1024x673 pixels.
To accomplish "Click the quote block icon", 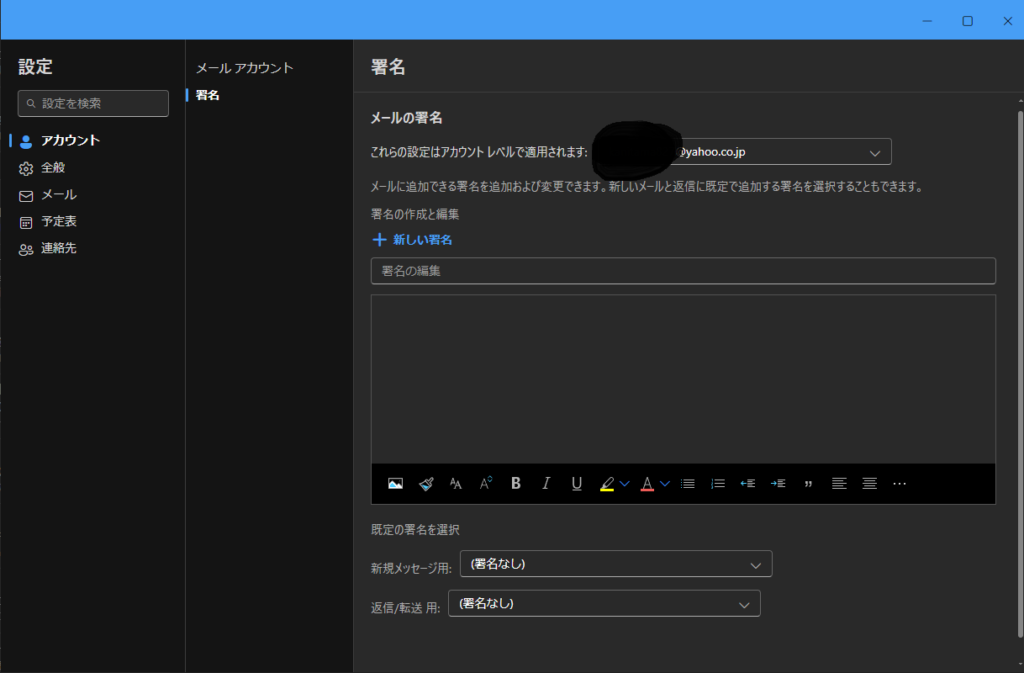I will [x=808, y=484].
